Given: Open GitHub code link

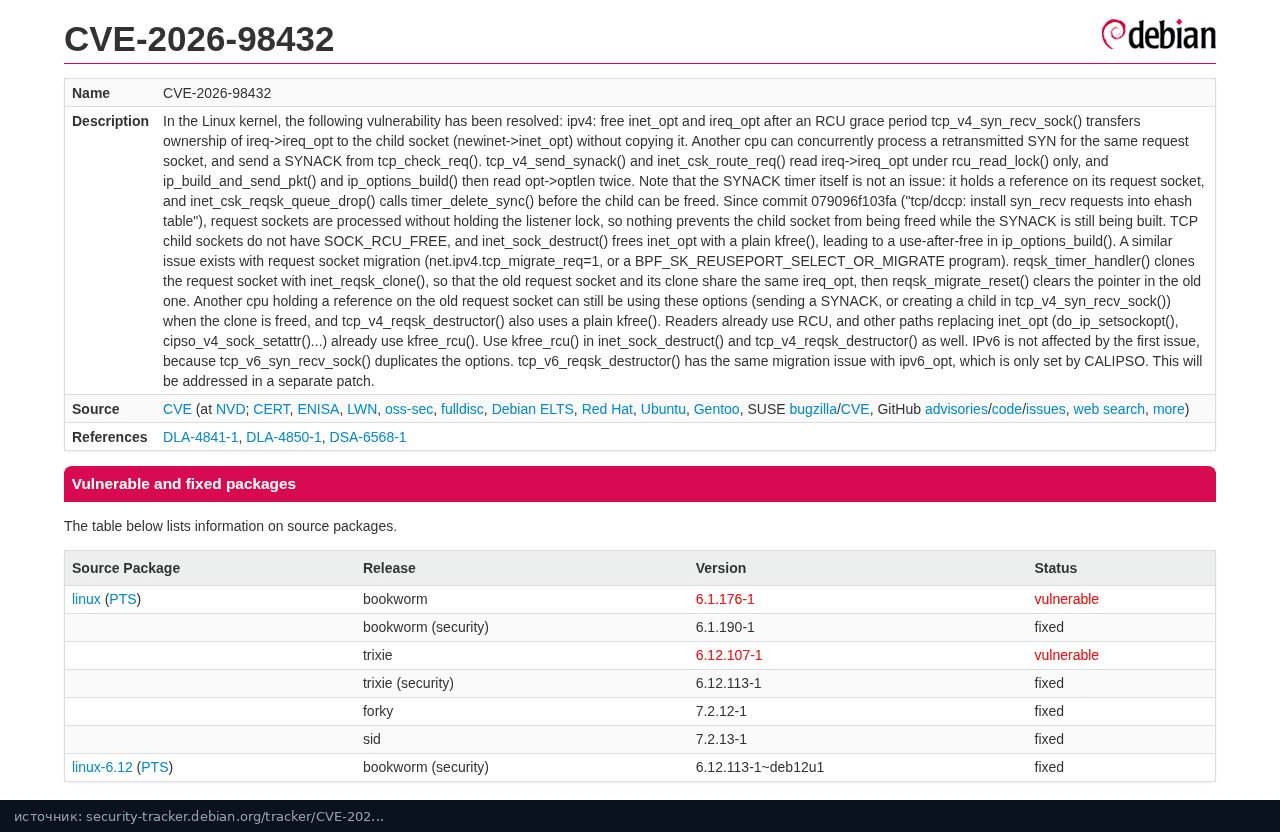Looking at the screenshot, I should point(1007,409).
